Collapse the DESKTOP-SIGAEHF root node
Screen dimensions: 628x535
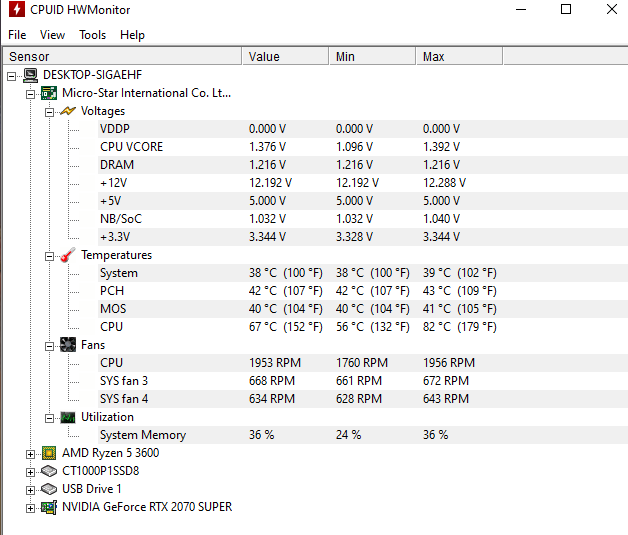tap(12, 76)
